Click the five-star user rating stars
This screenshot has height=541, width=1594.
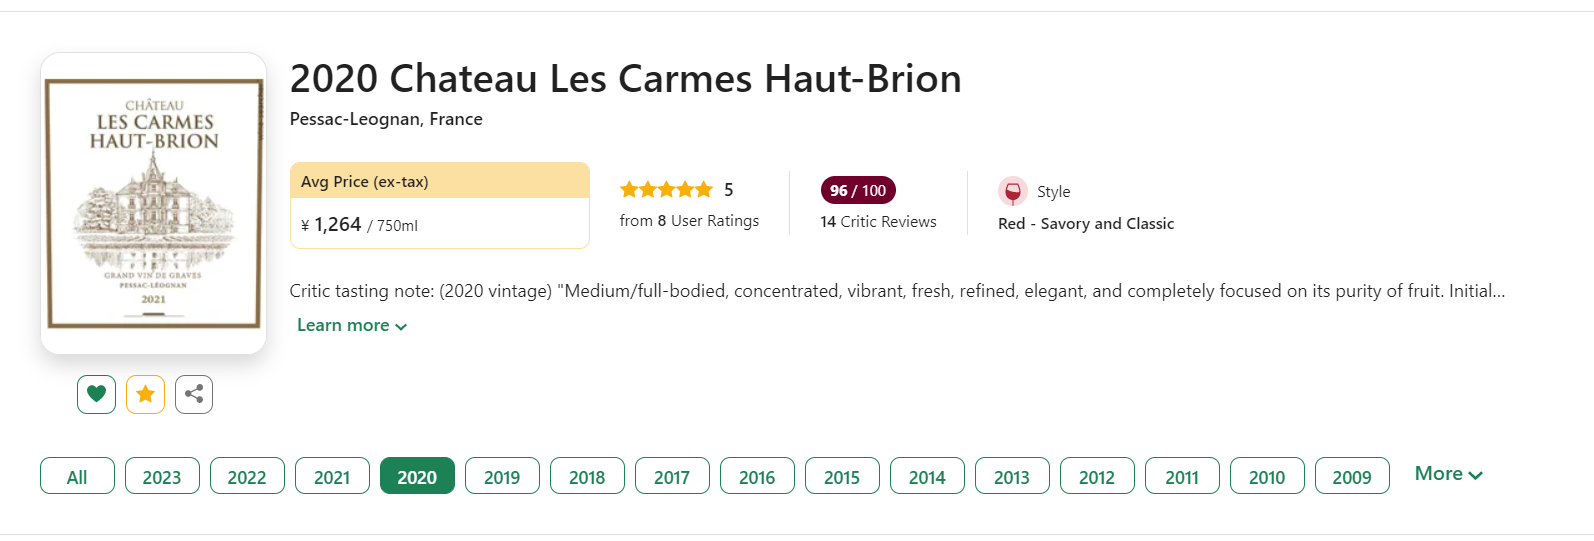point(666,190)
